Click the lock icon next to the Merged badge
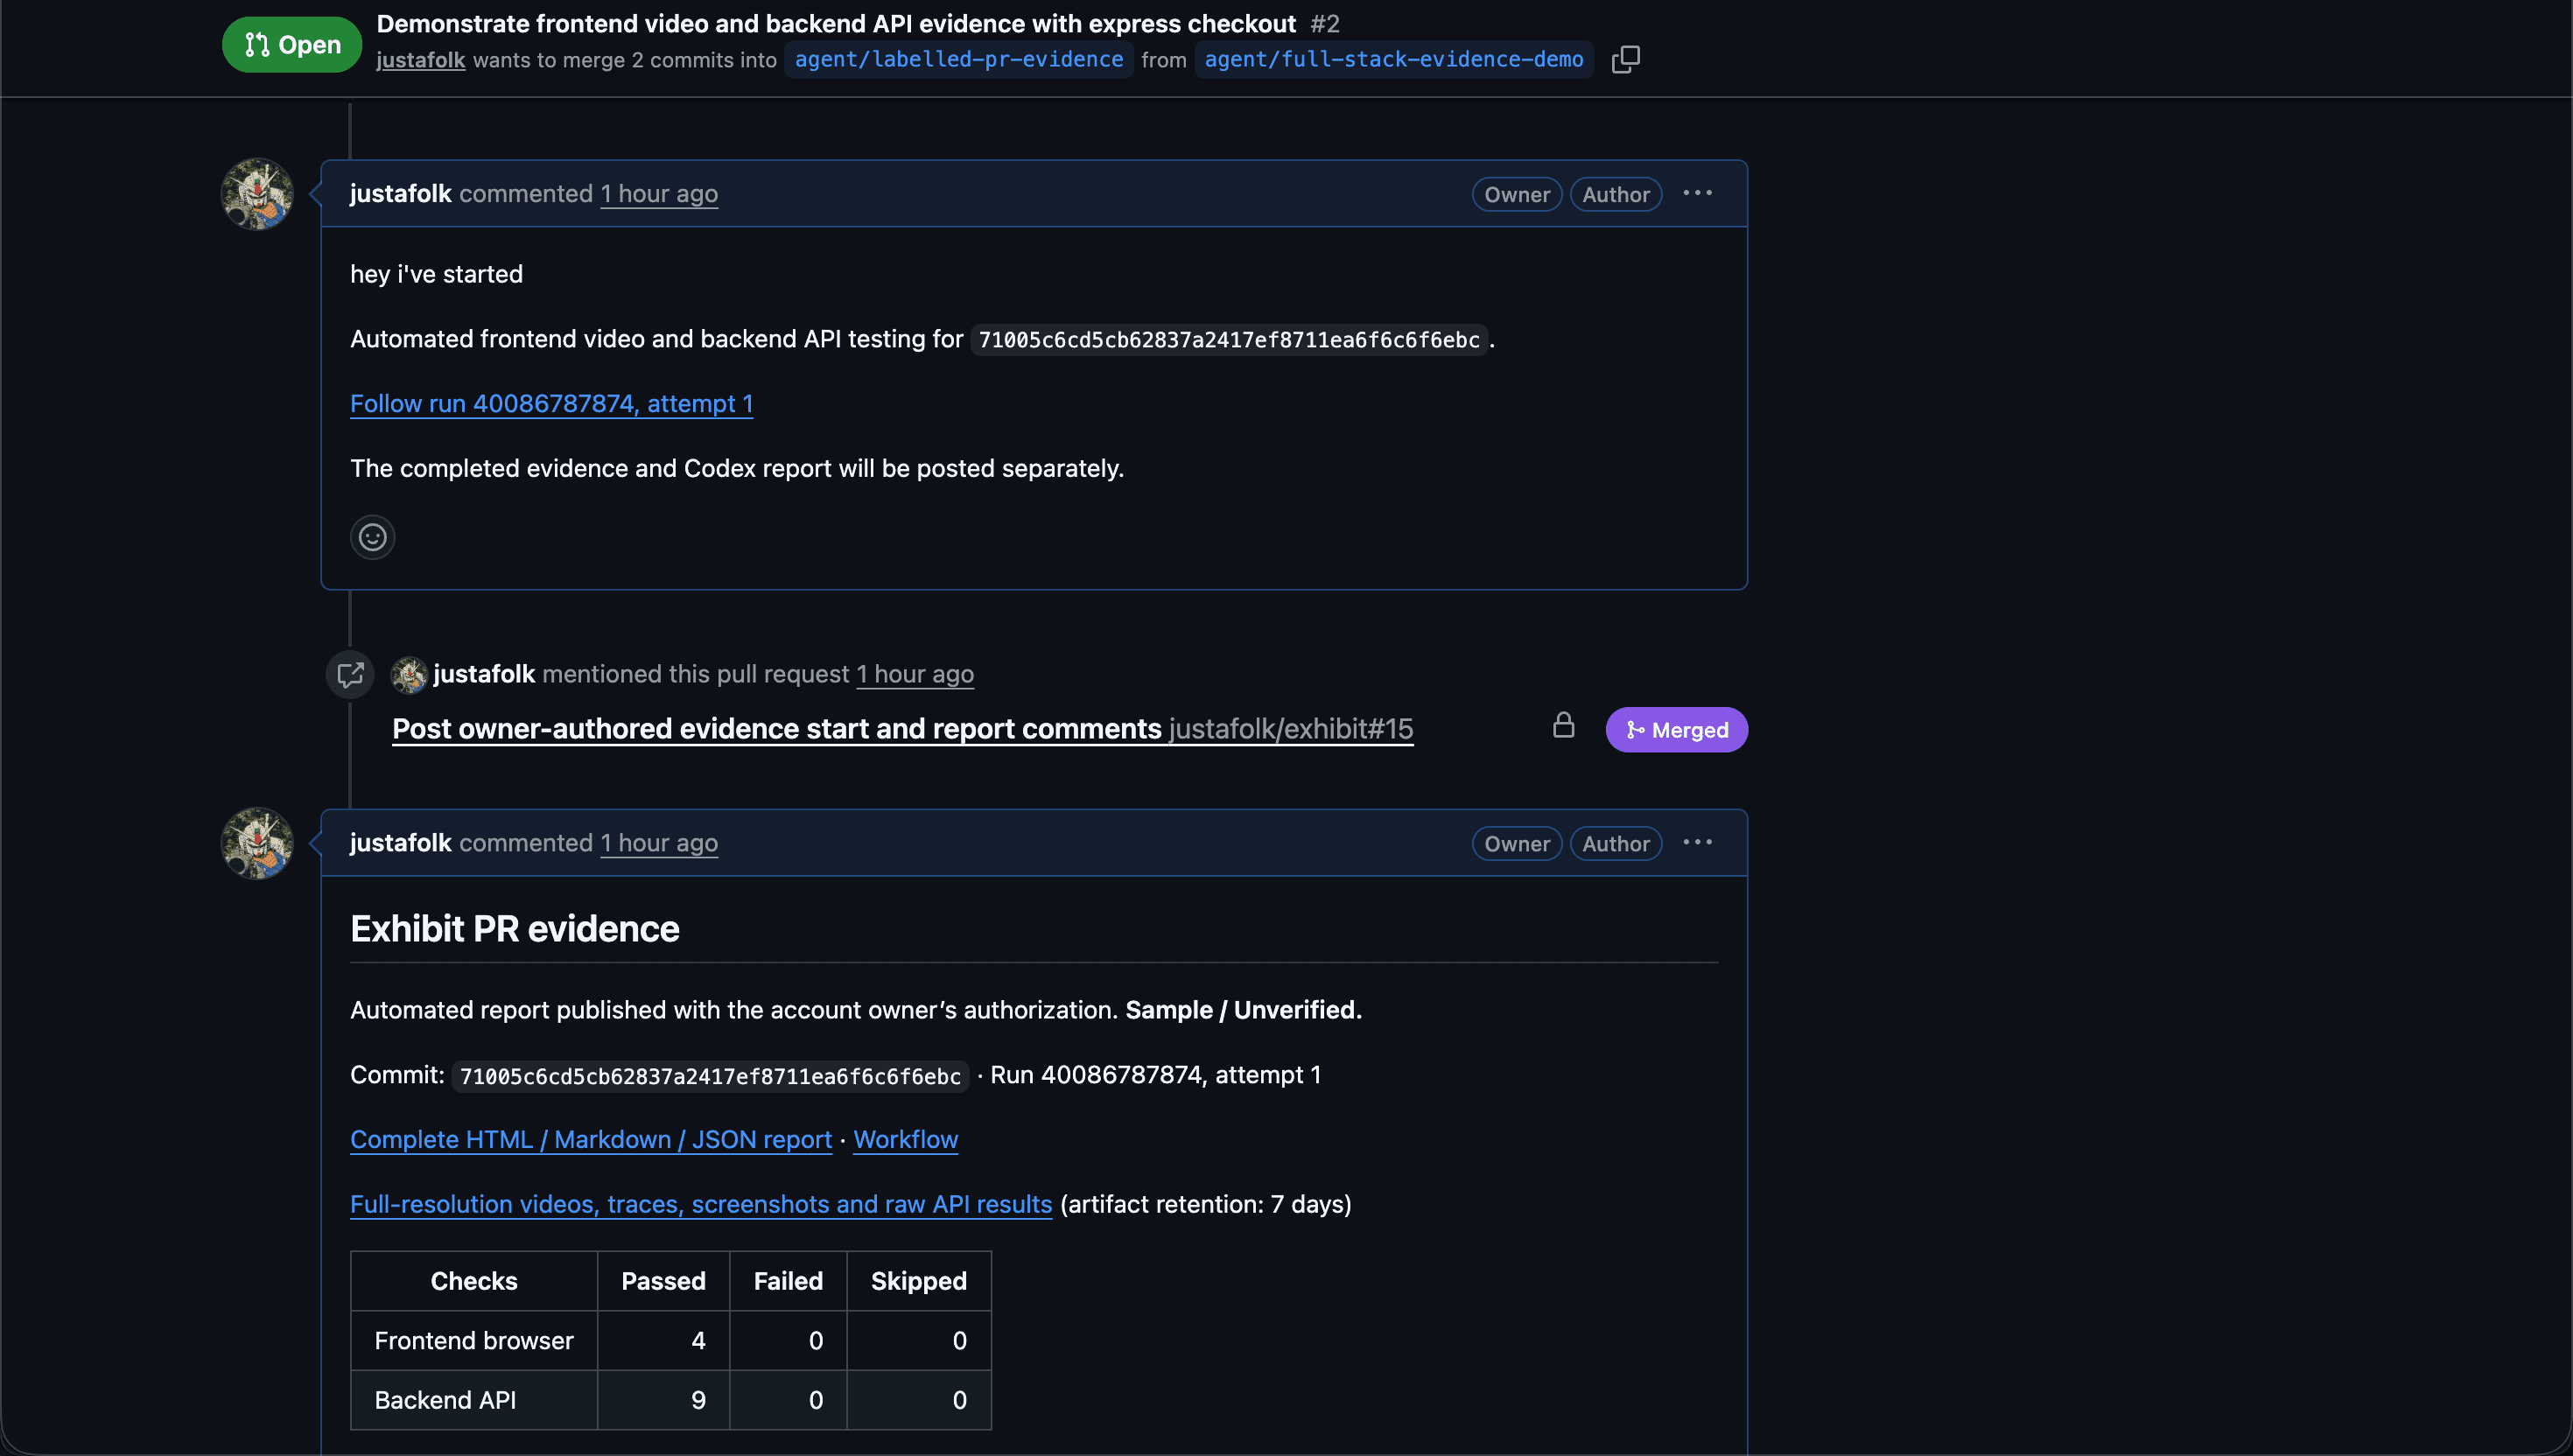The image size is (2573, 1456). (1563, 725)
